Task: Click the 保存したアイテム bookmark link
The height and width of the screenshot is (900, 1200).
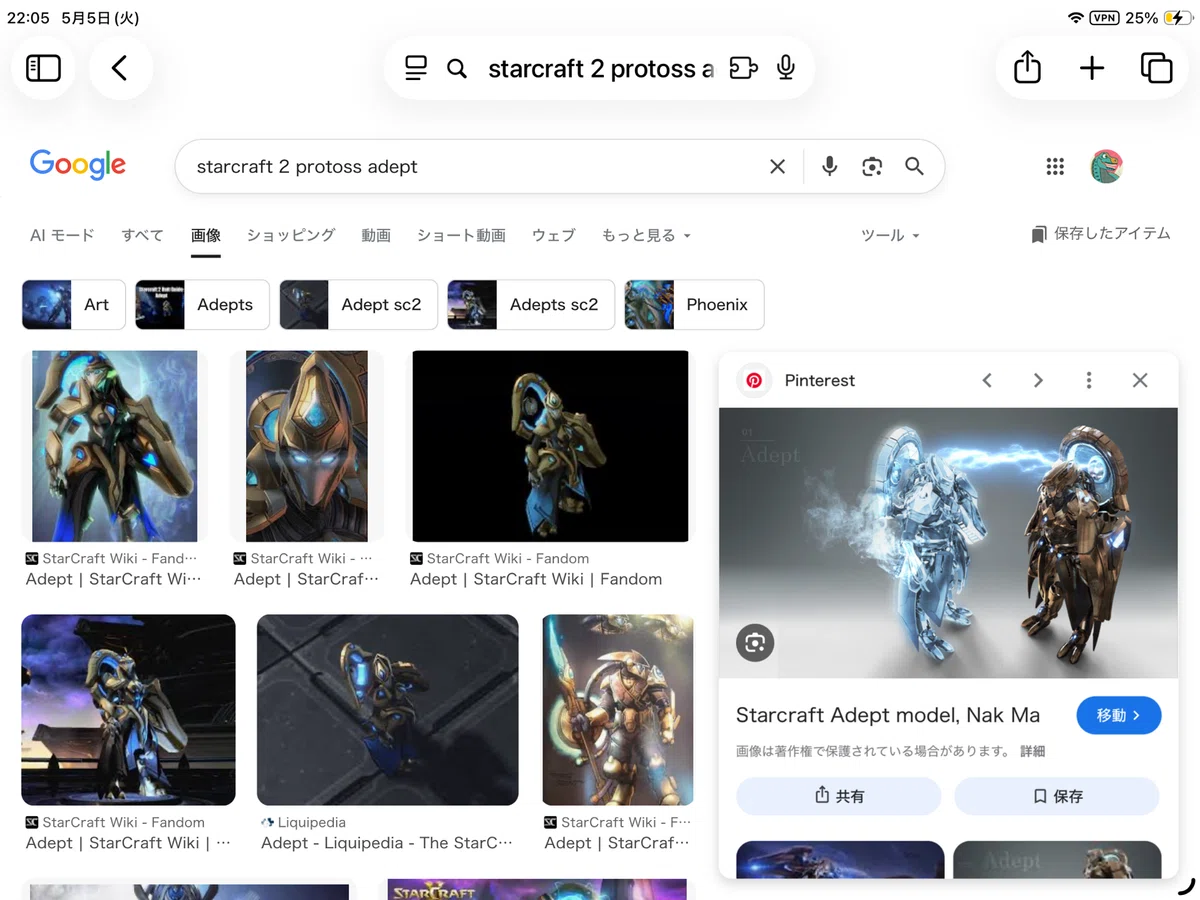Action: point(1100,234)
